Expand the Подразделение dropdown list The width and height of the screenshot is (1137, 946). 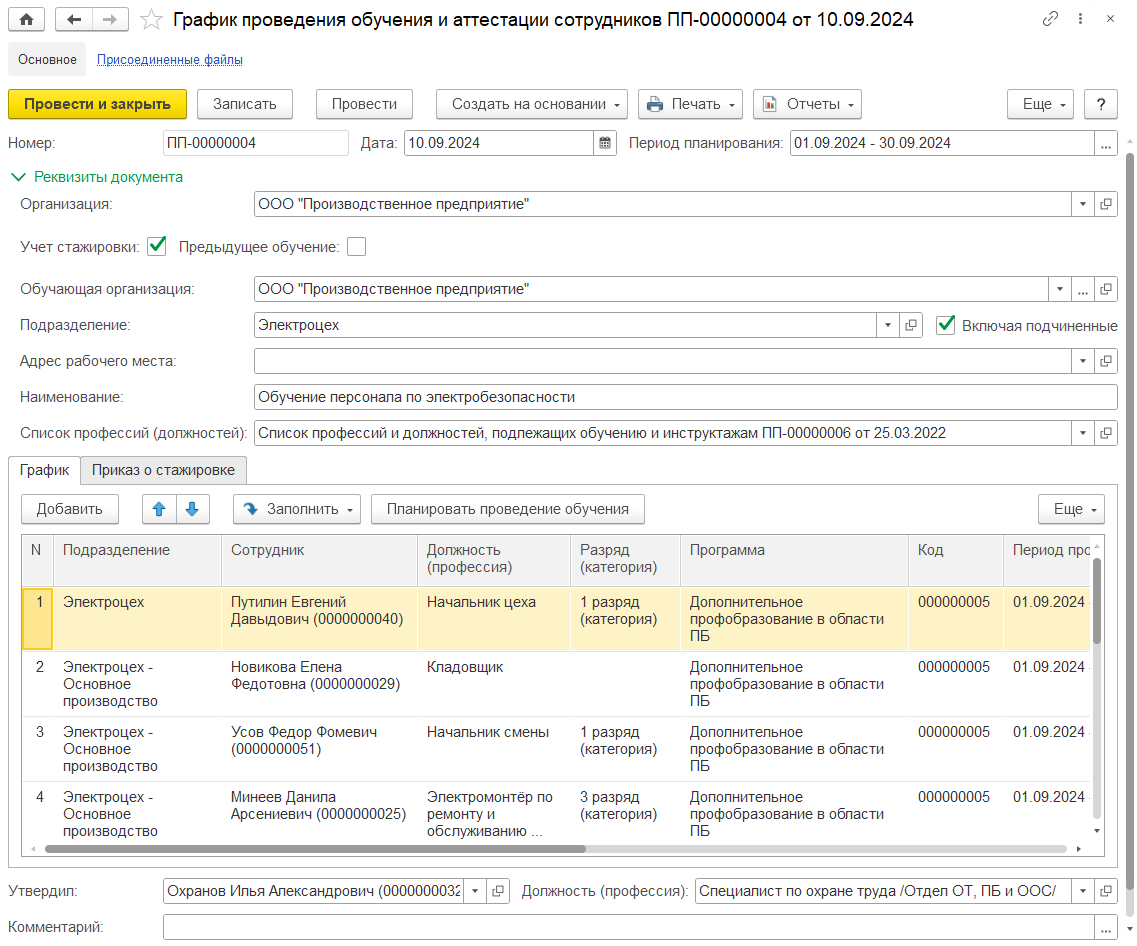pos(887,325)
